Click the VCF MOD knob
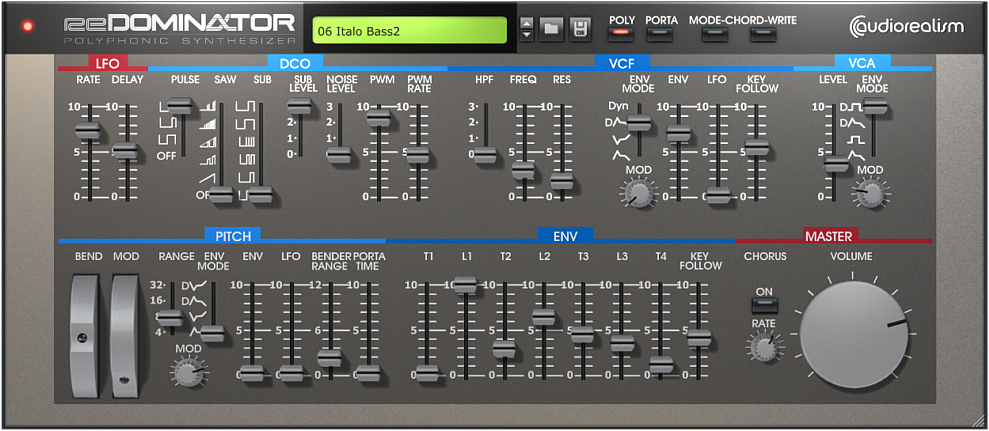The width and height of the screenshot is (989, 431). (639, 193)
